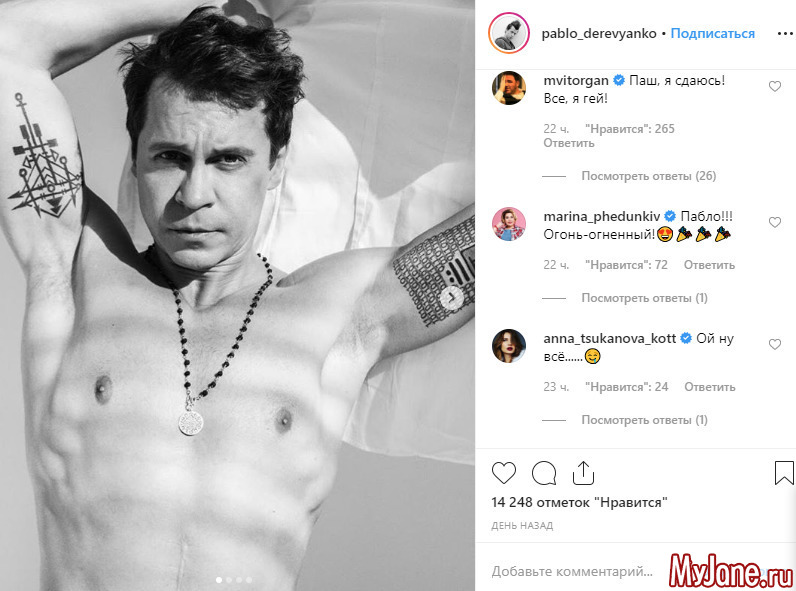This screenshot has width=796, height=591.
Task: Expand 26 replies under mvitorgan's comment
Action: 648,176
